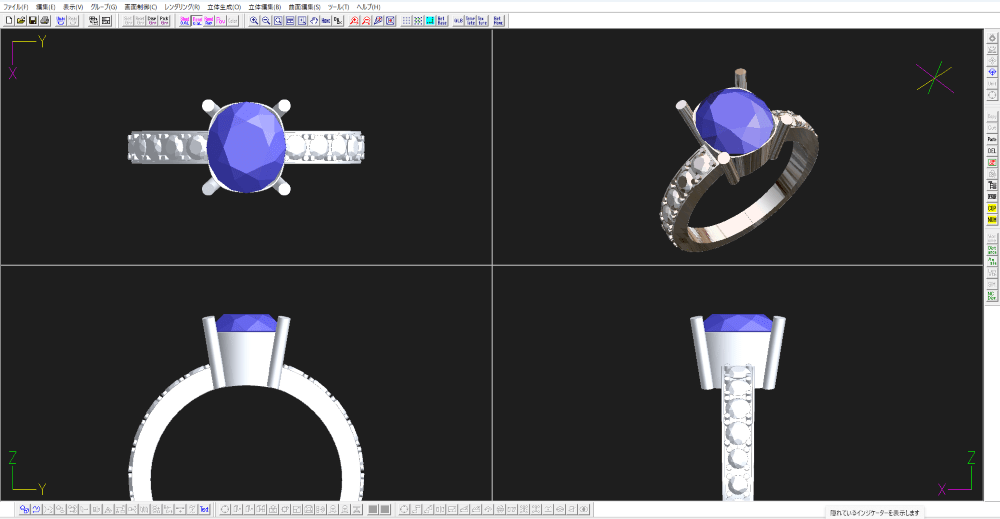Open the 表示(V) menu

click(x=73, y=6)
